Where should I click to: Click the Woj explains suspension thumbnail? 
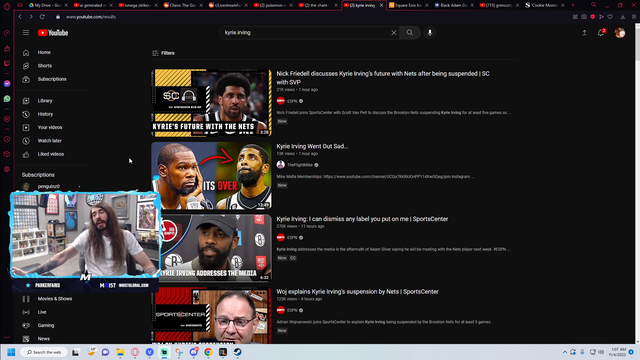211,315
